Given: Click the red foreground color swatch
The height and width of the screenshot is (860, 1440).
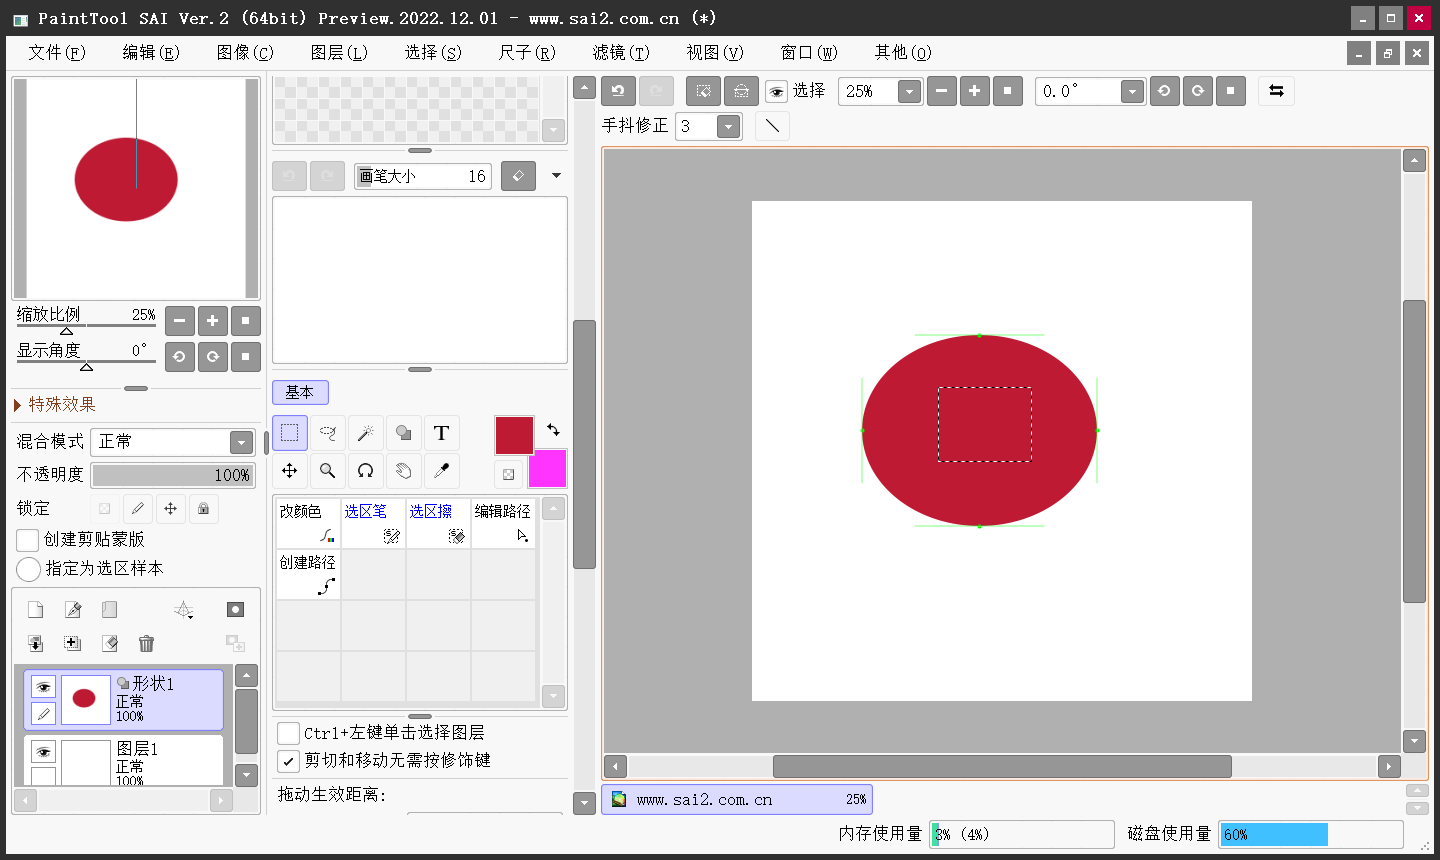Looking at the screenshot, I should 514,435.
